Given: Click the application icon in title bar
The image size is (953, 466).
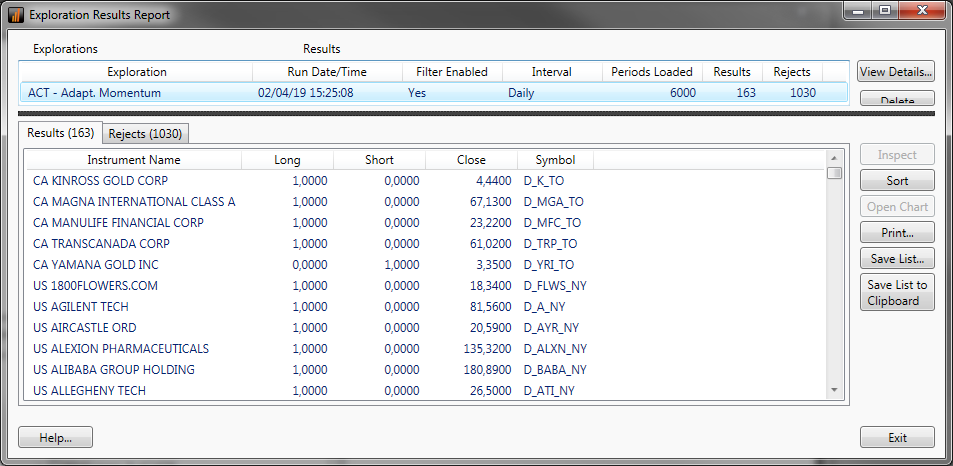Looking at the screenshot, I should [16, 15].
